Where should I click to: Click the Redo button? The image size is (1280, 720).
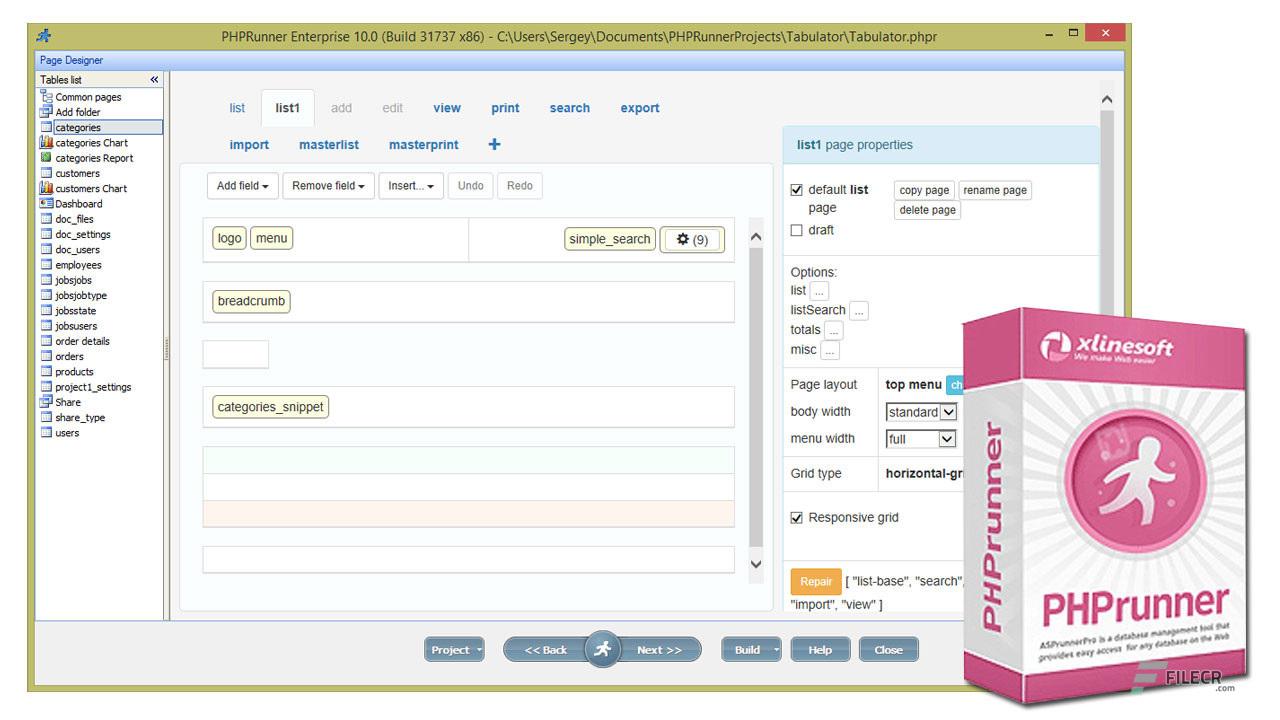pyautogui.click(x=520, y=186)
